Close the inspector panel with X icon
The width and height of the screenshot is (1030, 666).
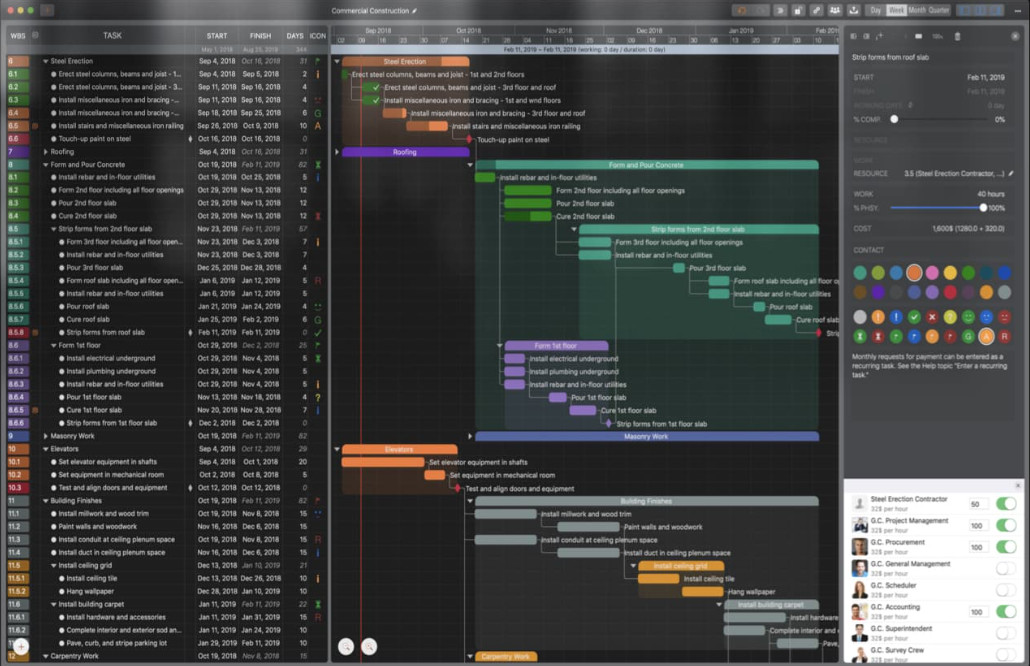tap(1015, 36)
